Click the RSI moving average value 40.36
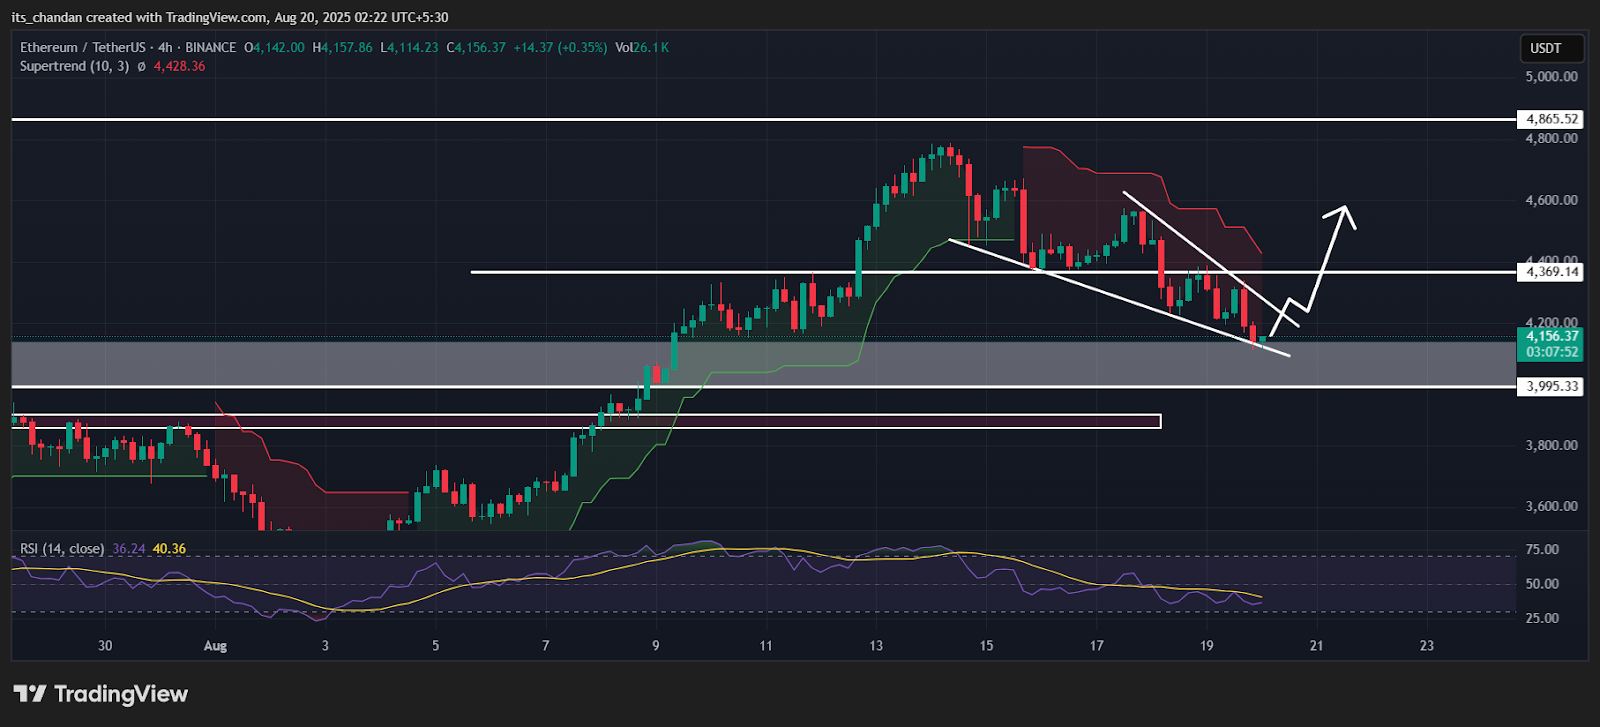 click(x=169, y=549)
